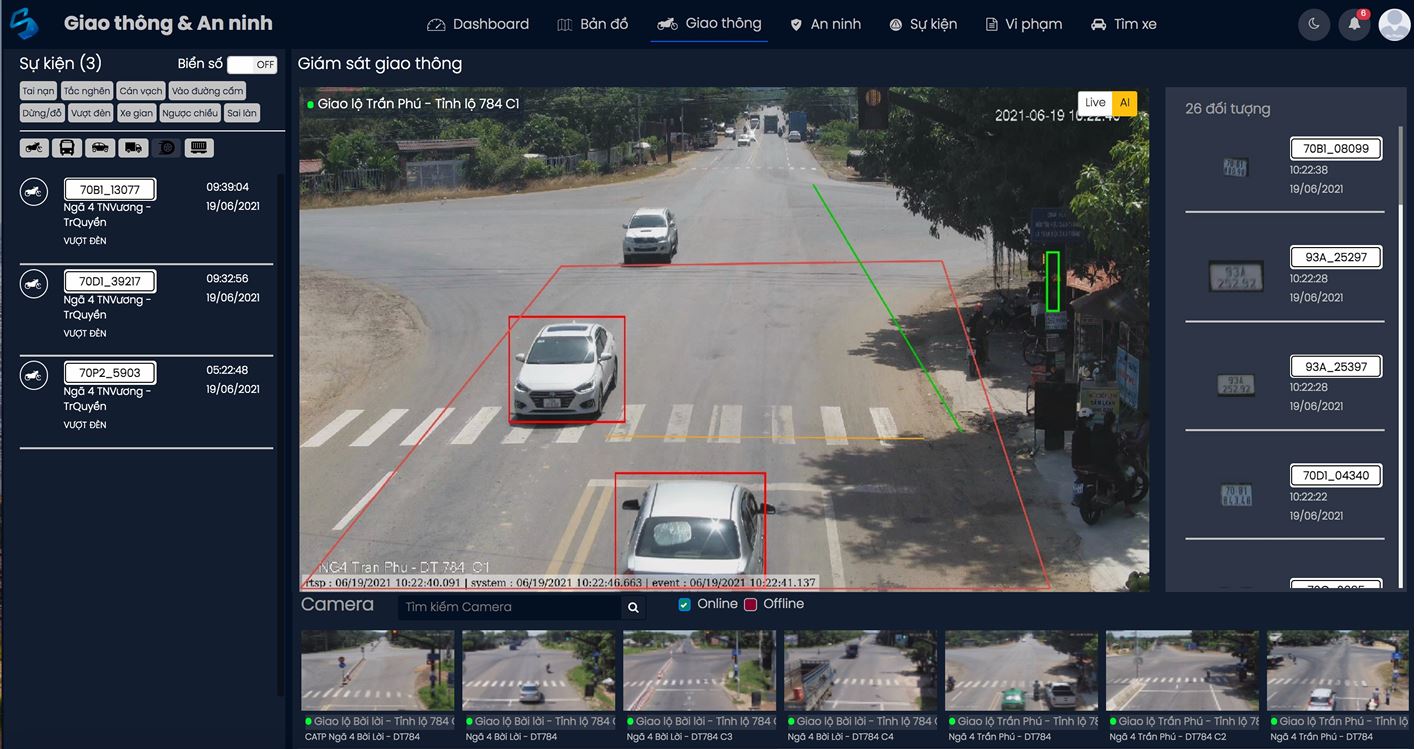Filter events by Tai nạn tag

point(39,91)
